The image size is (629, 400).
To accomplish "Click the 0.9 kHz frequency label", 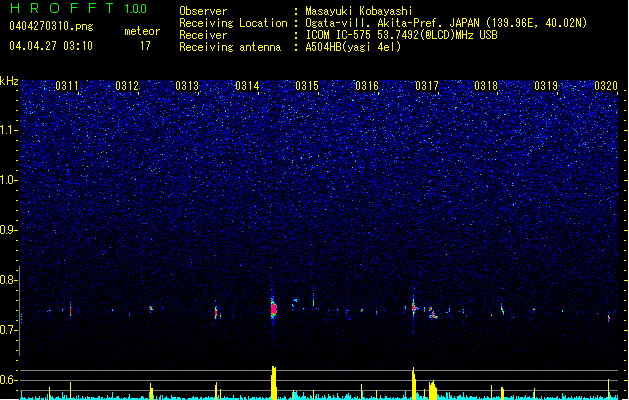I will [9, 230].
